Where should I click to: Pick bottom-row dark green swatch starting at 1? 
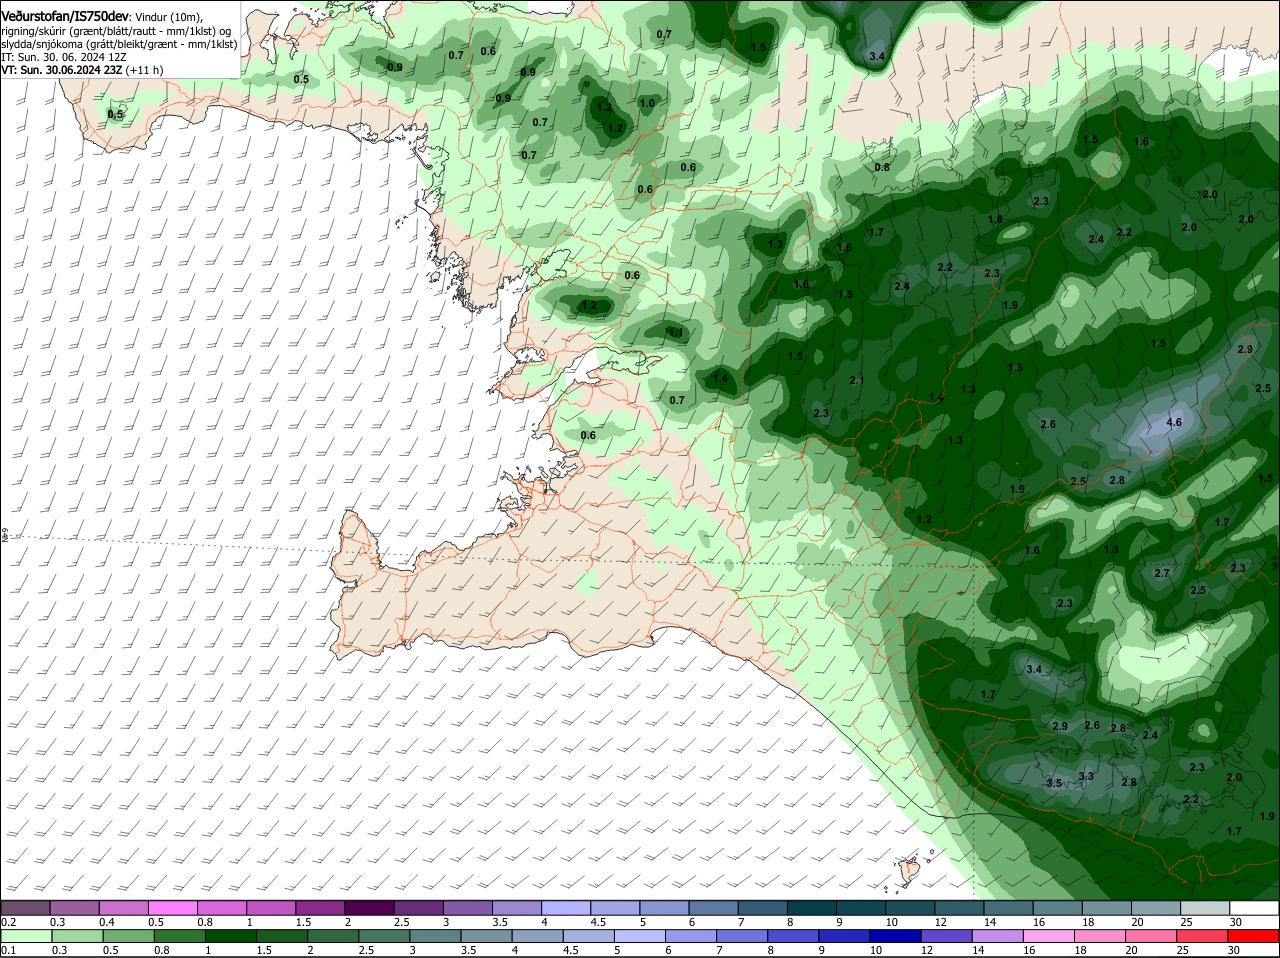[x=229, y=937]
